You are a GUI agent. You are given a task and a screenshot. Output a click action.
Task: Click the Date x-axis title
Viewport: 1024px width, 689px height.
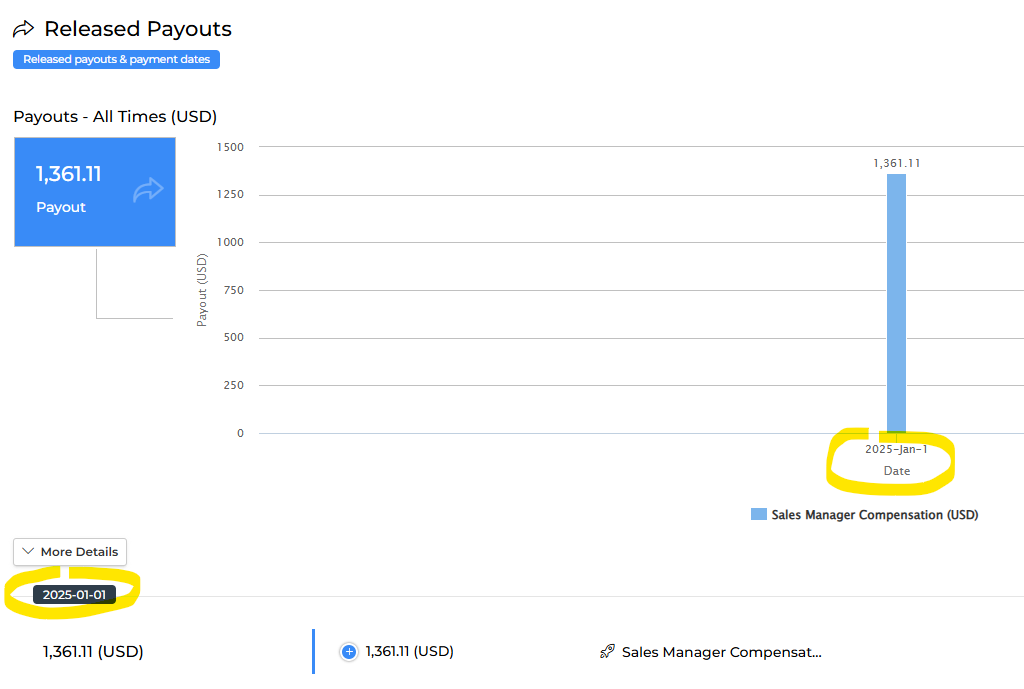click(896, 471)
